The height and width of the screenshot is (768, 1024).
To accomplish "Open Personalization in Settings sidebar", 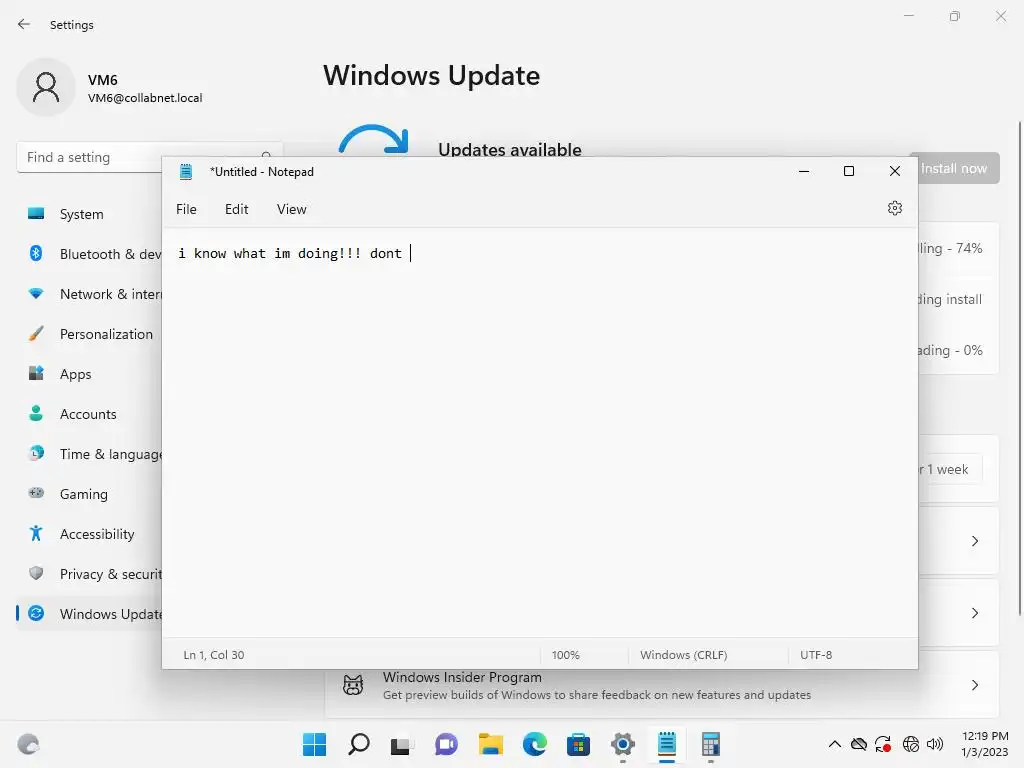I will [90, 334].
